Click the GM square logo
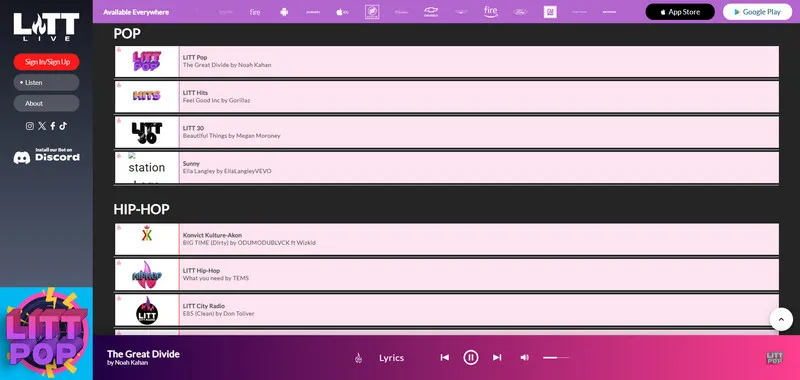The image size is (800, 380). [x=550, y=12]
